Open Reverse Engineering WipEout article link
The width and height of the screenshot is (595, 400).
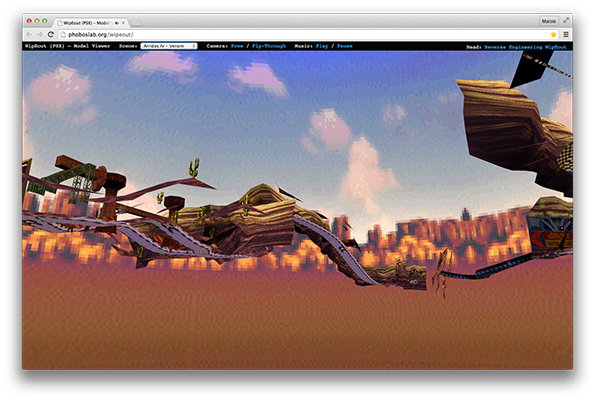tap(525, 47)
